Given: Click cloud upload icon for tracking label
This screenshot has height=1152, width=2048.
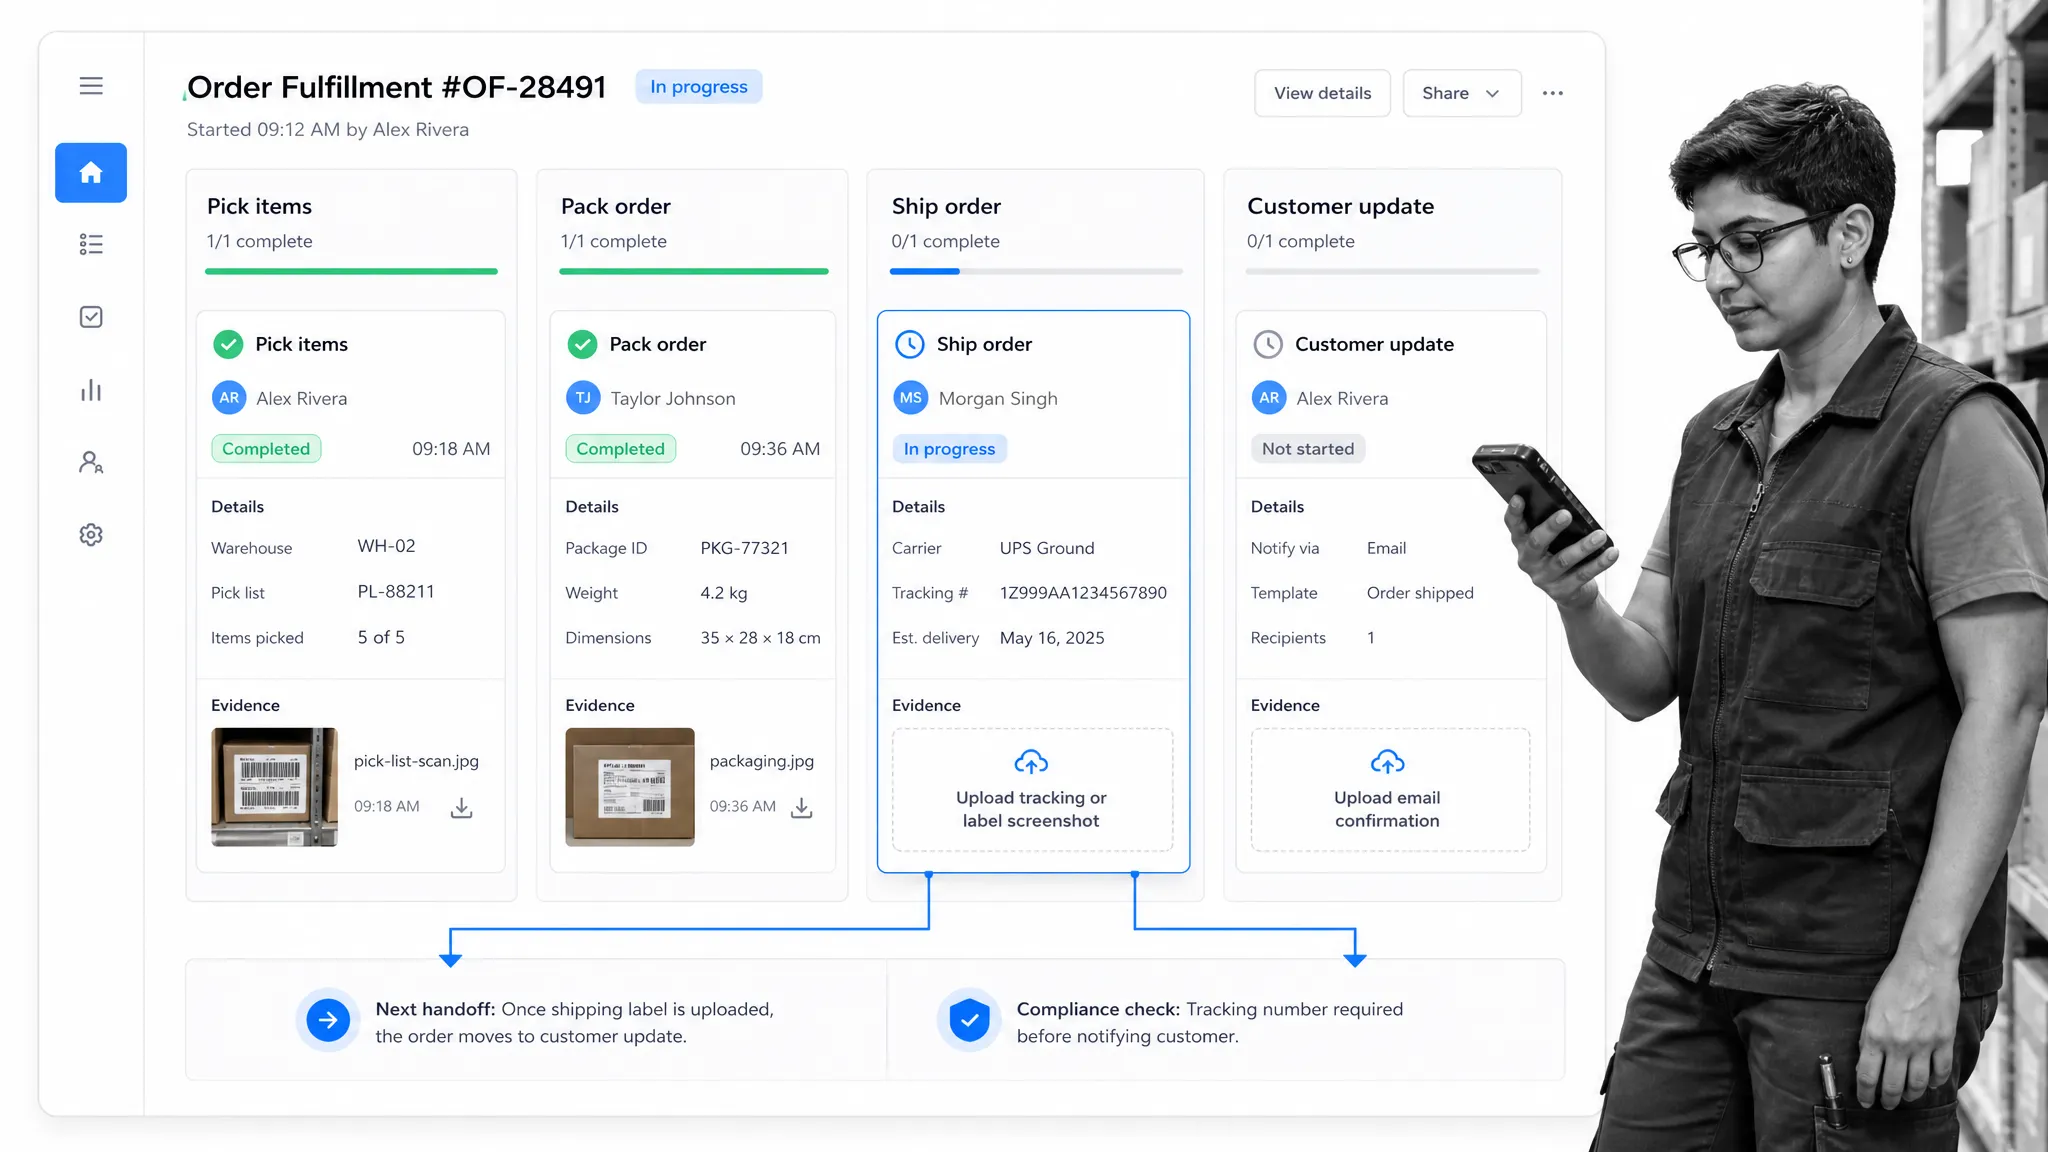Looking at the screenshot, I should (x=1031, y=762).
